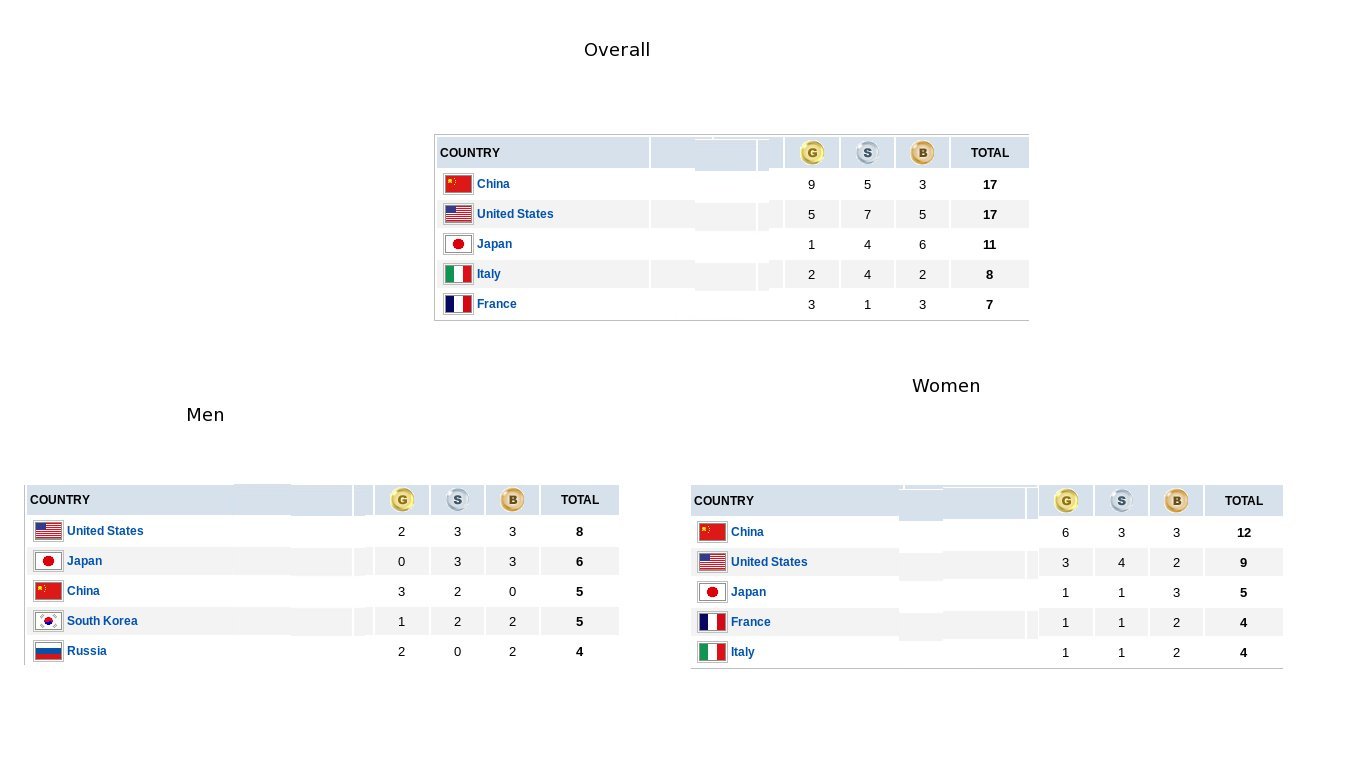Click the silver medal icon in Overall table
This screenshot has height=768, width=1366.
867,153
